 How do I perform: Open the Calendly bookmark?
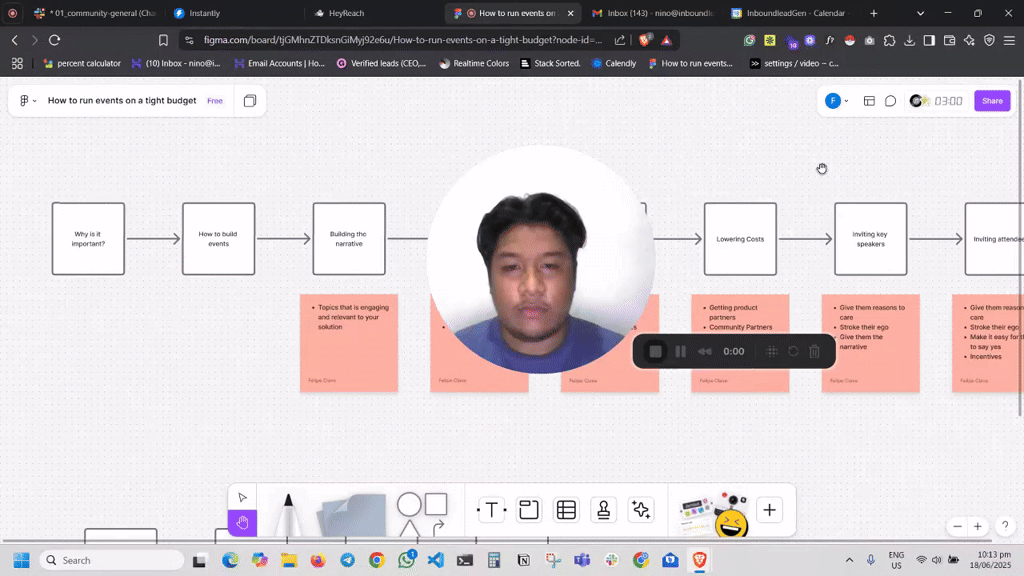pyautogui.click(x=620, y=63)
